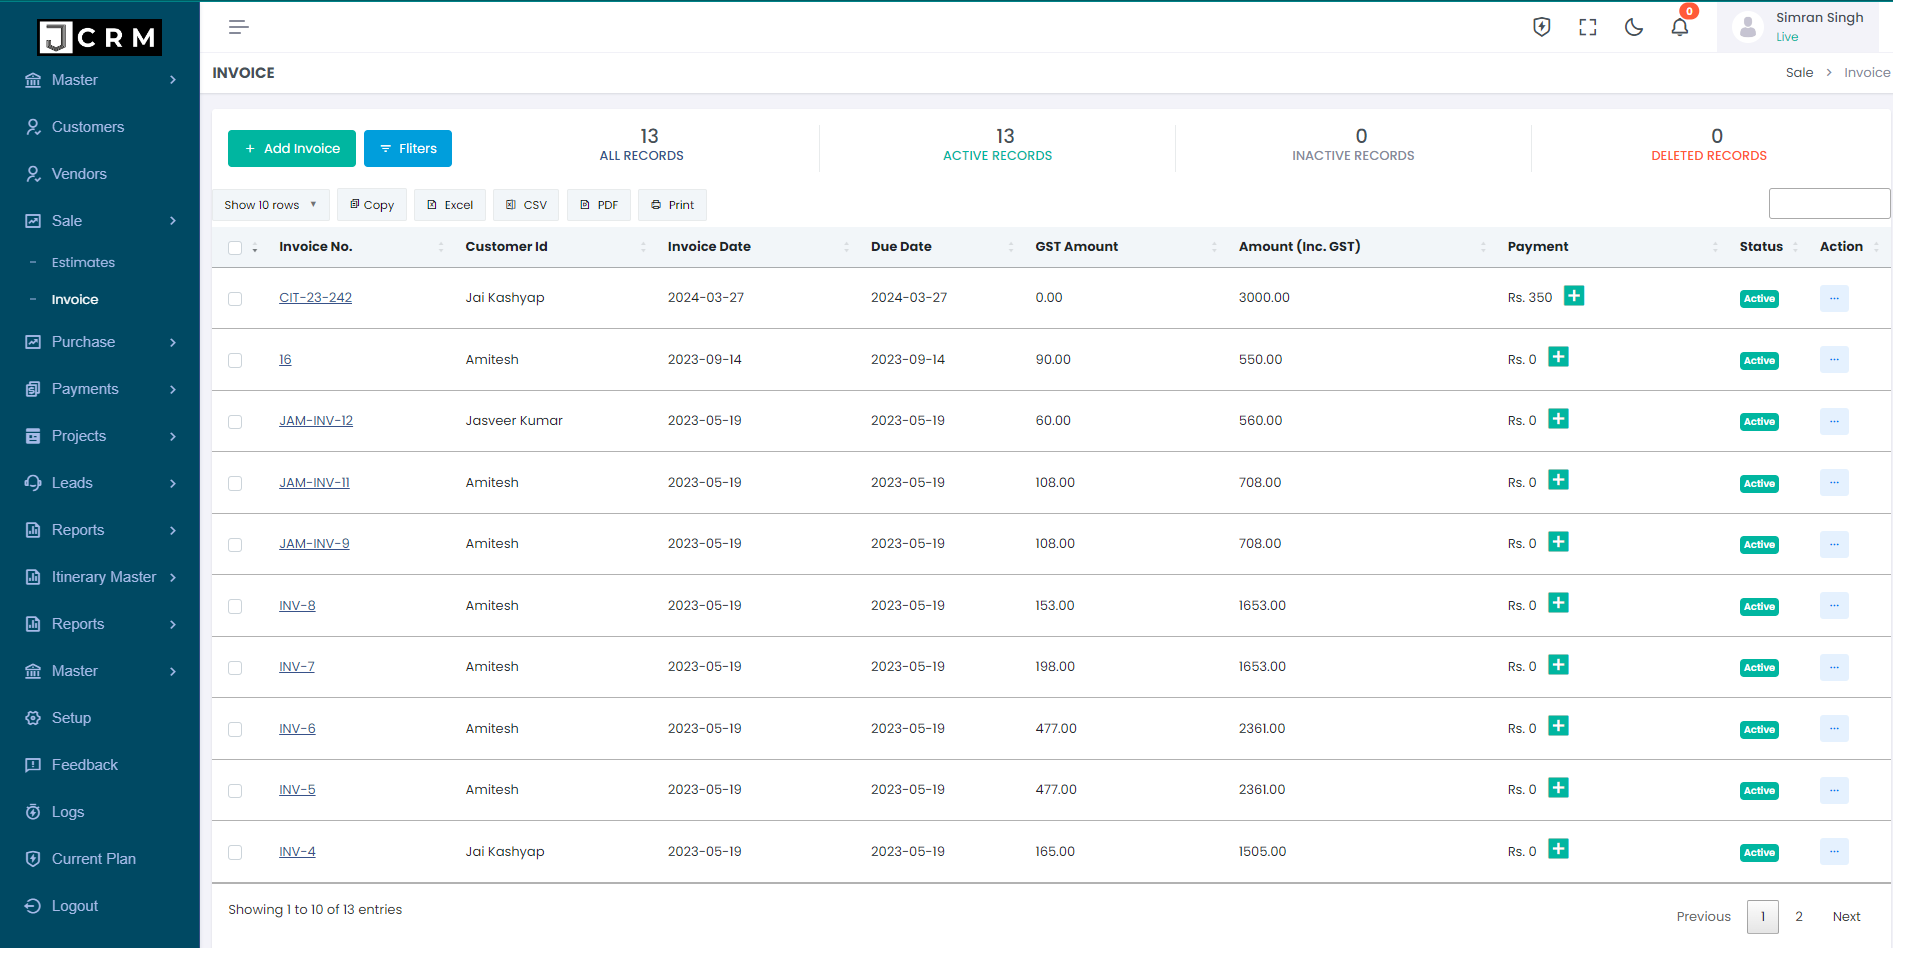This screenshot has height=955, width=1915.
Task: Toggle dark mode with the moon icon
Action: 1633,27
